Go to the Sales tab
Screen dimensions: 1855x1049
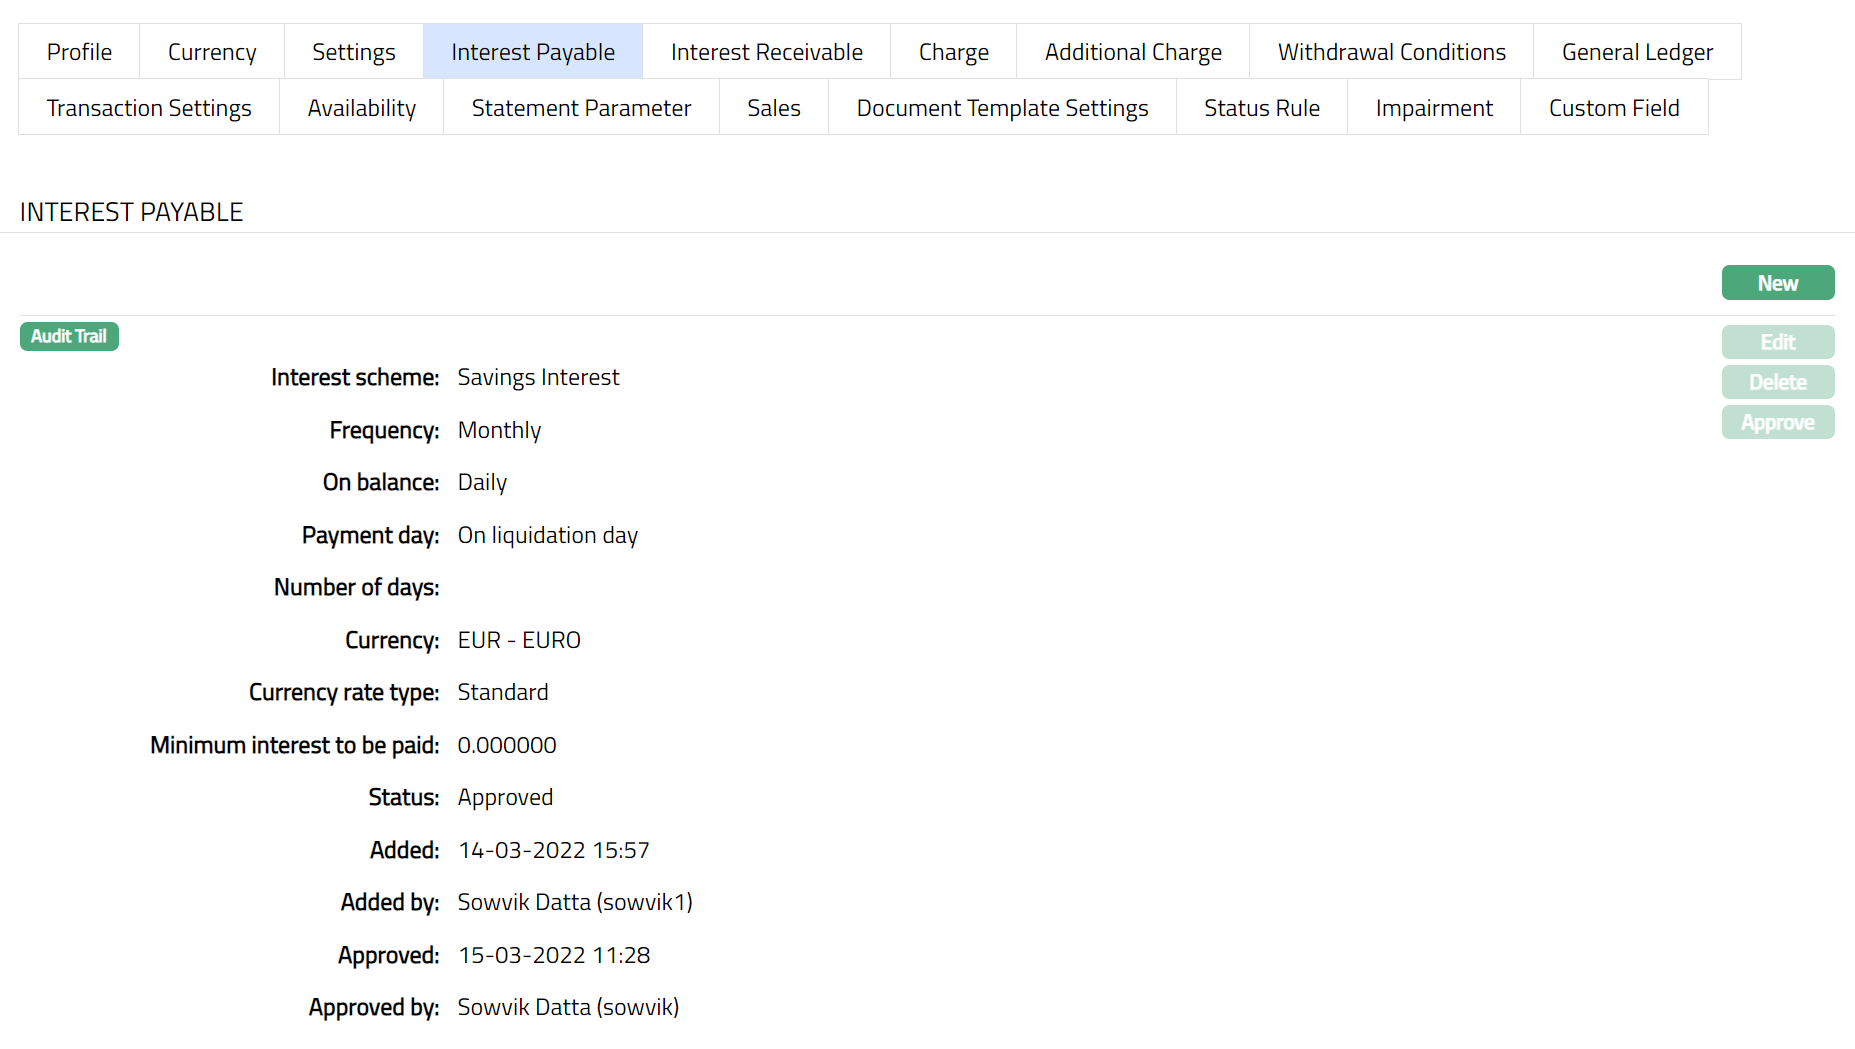[774, 108]
